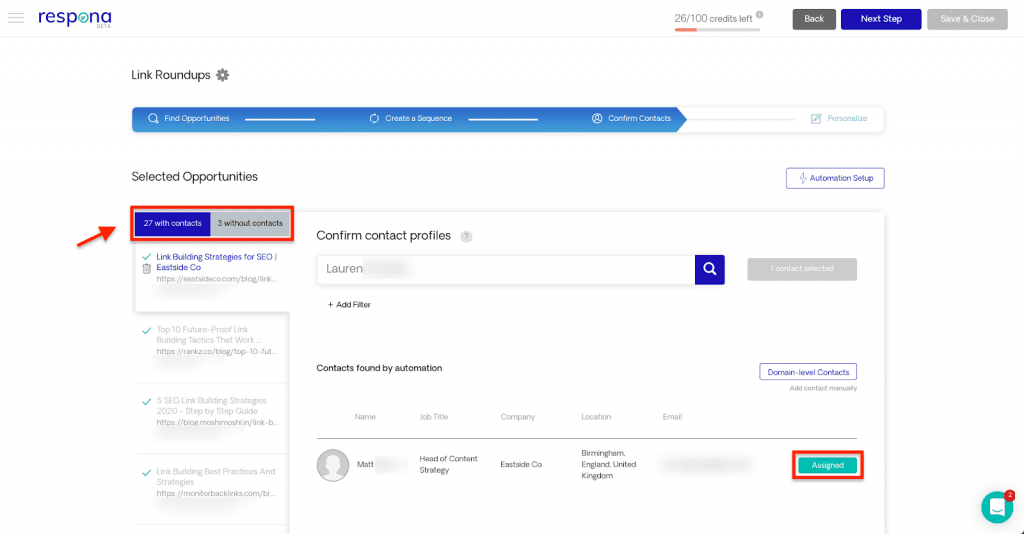
Task: Click the Find Opportunities magnifier icon
Action: point(153,119)
